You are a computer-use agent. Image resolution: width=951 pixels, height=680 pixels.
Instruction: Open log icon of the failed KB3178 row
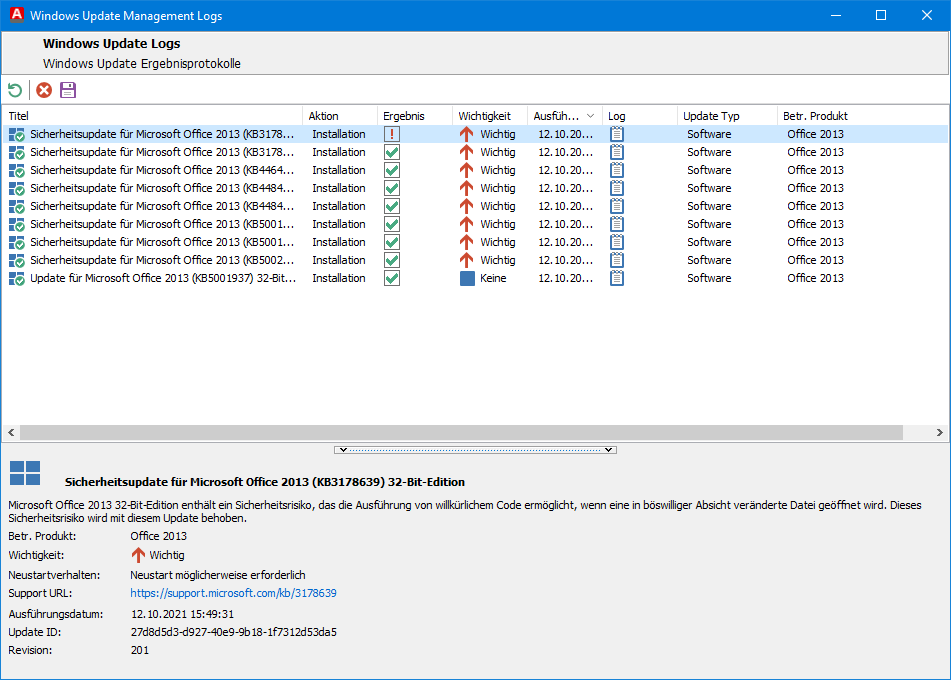tap(617, 134)
